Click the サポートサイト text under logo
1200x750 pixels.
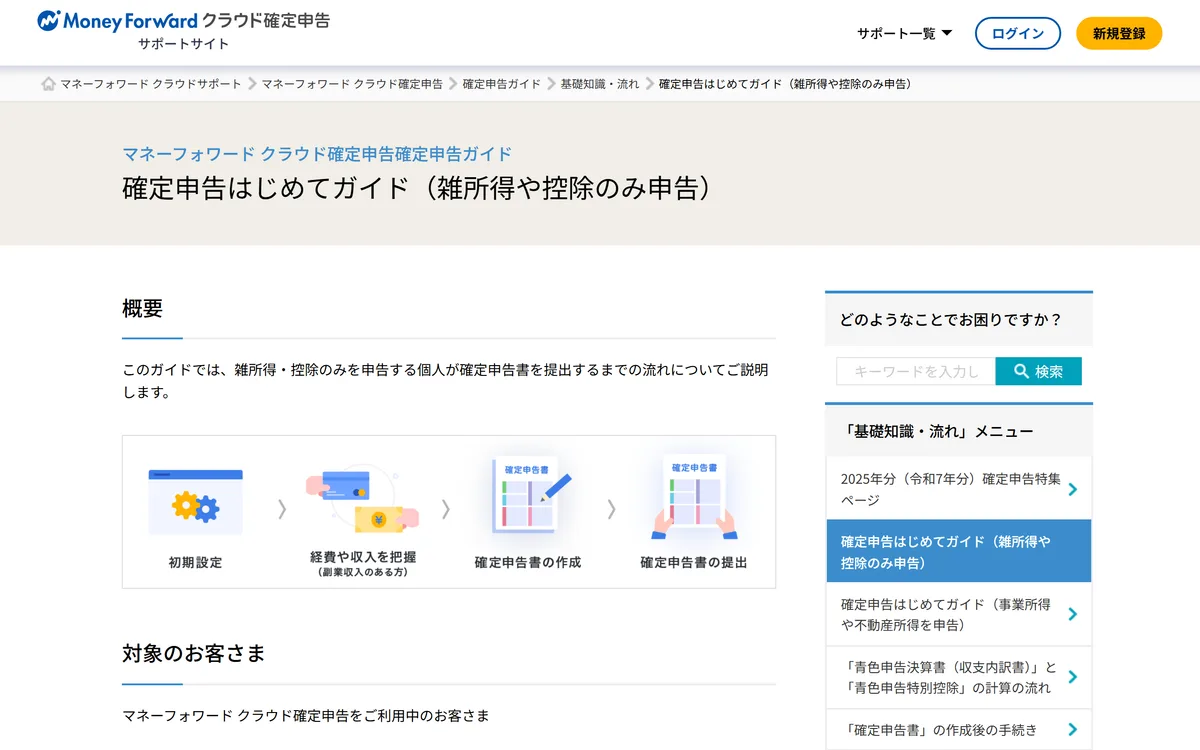pos(184,44)
